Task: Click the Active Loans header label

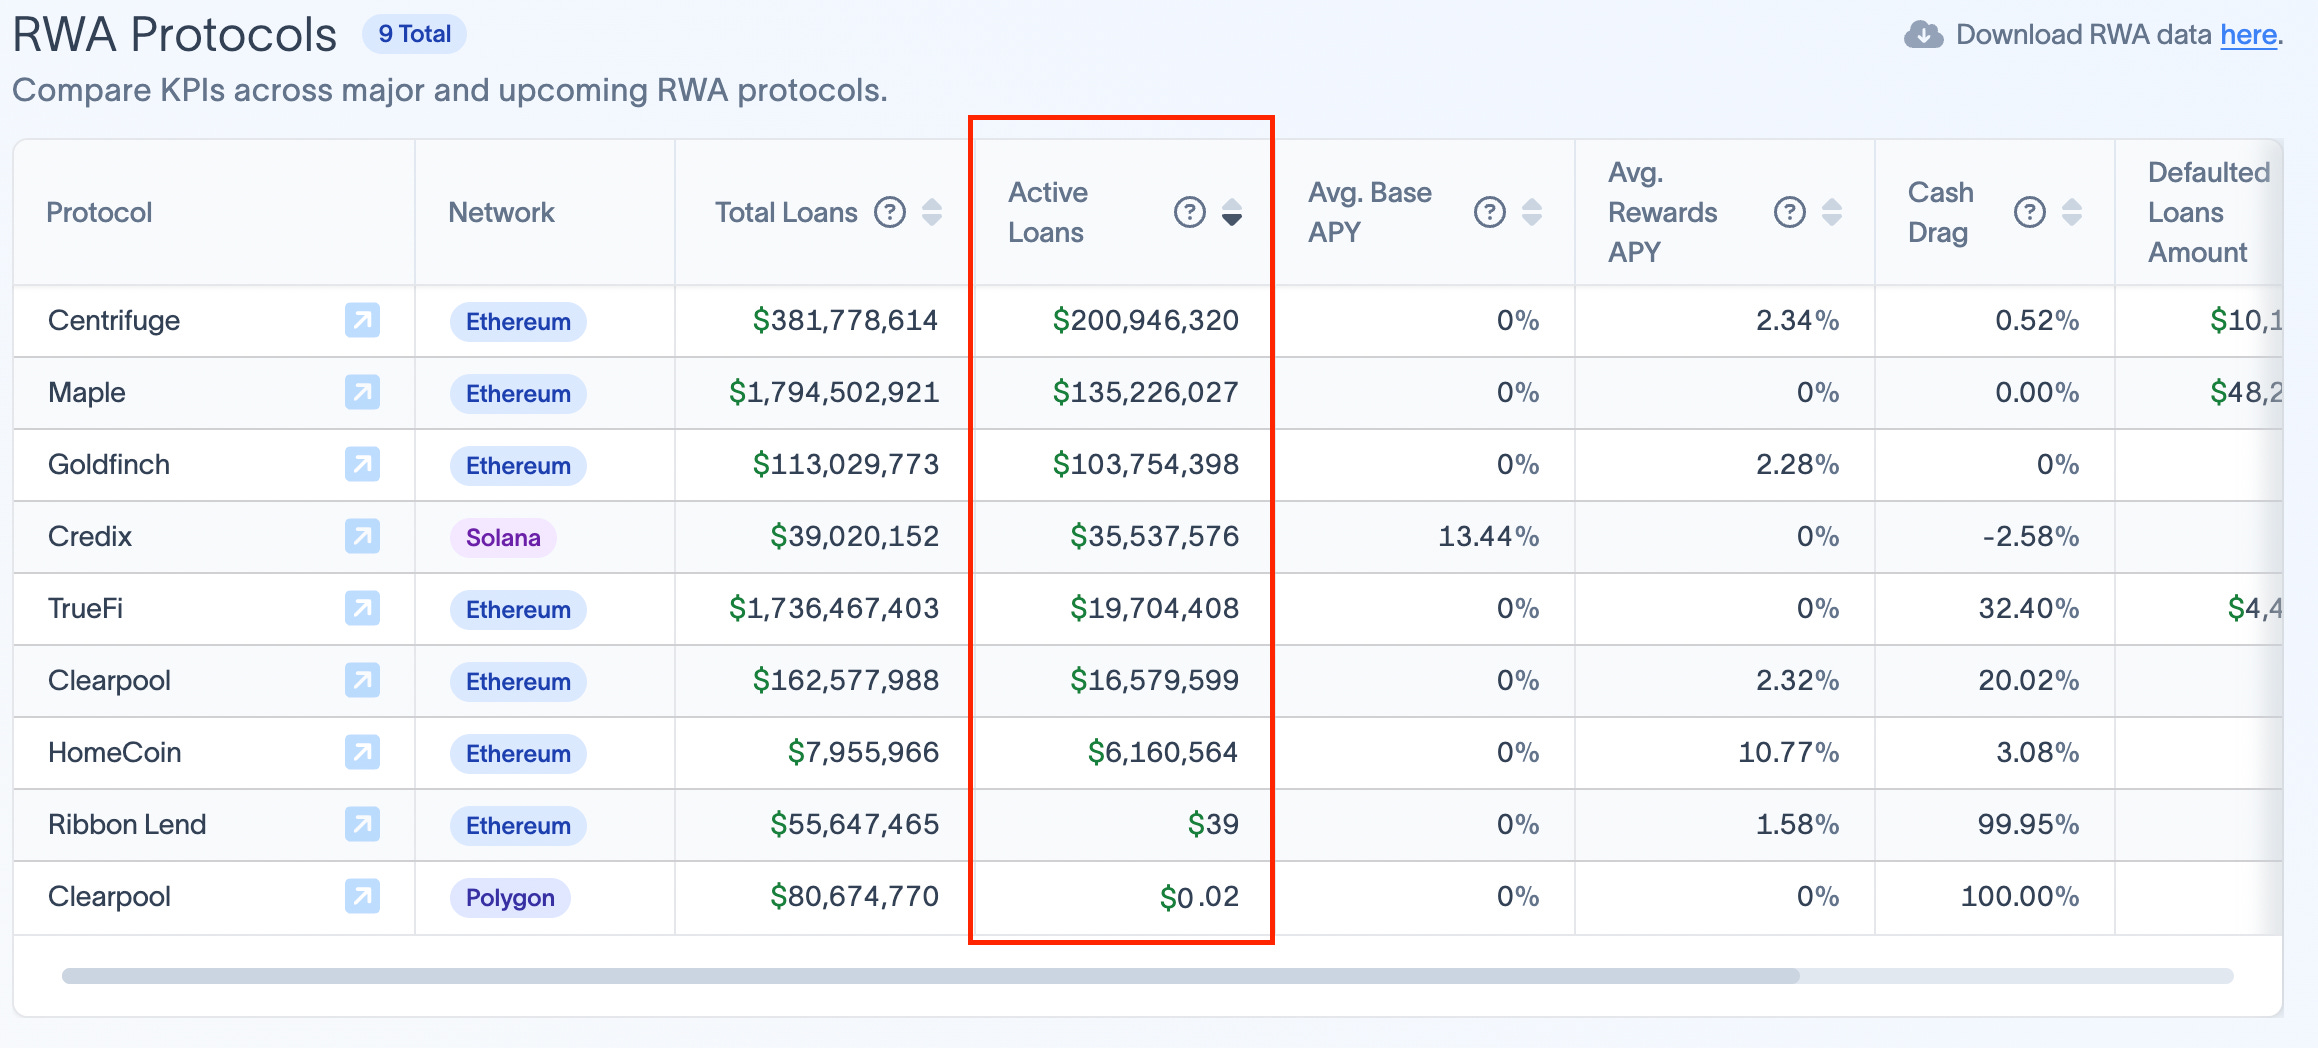Action: (1047, 212)
